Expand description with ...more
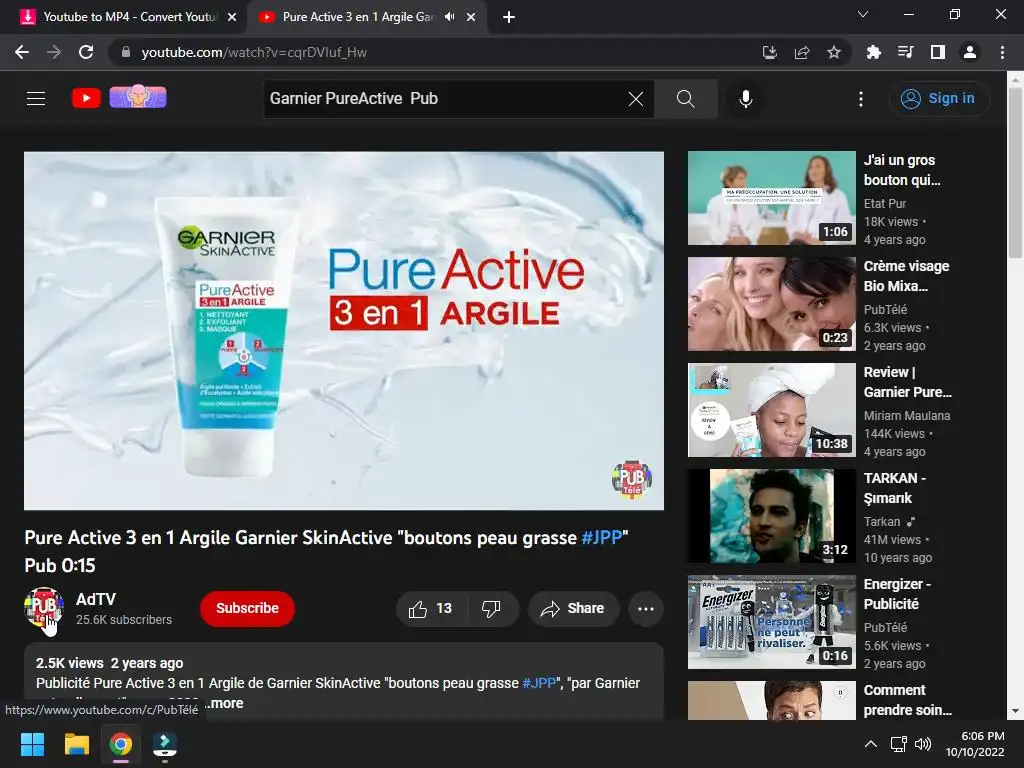 pos(225,703)
